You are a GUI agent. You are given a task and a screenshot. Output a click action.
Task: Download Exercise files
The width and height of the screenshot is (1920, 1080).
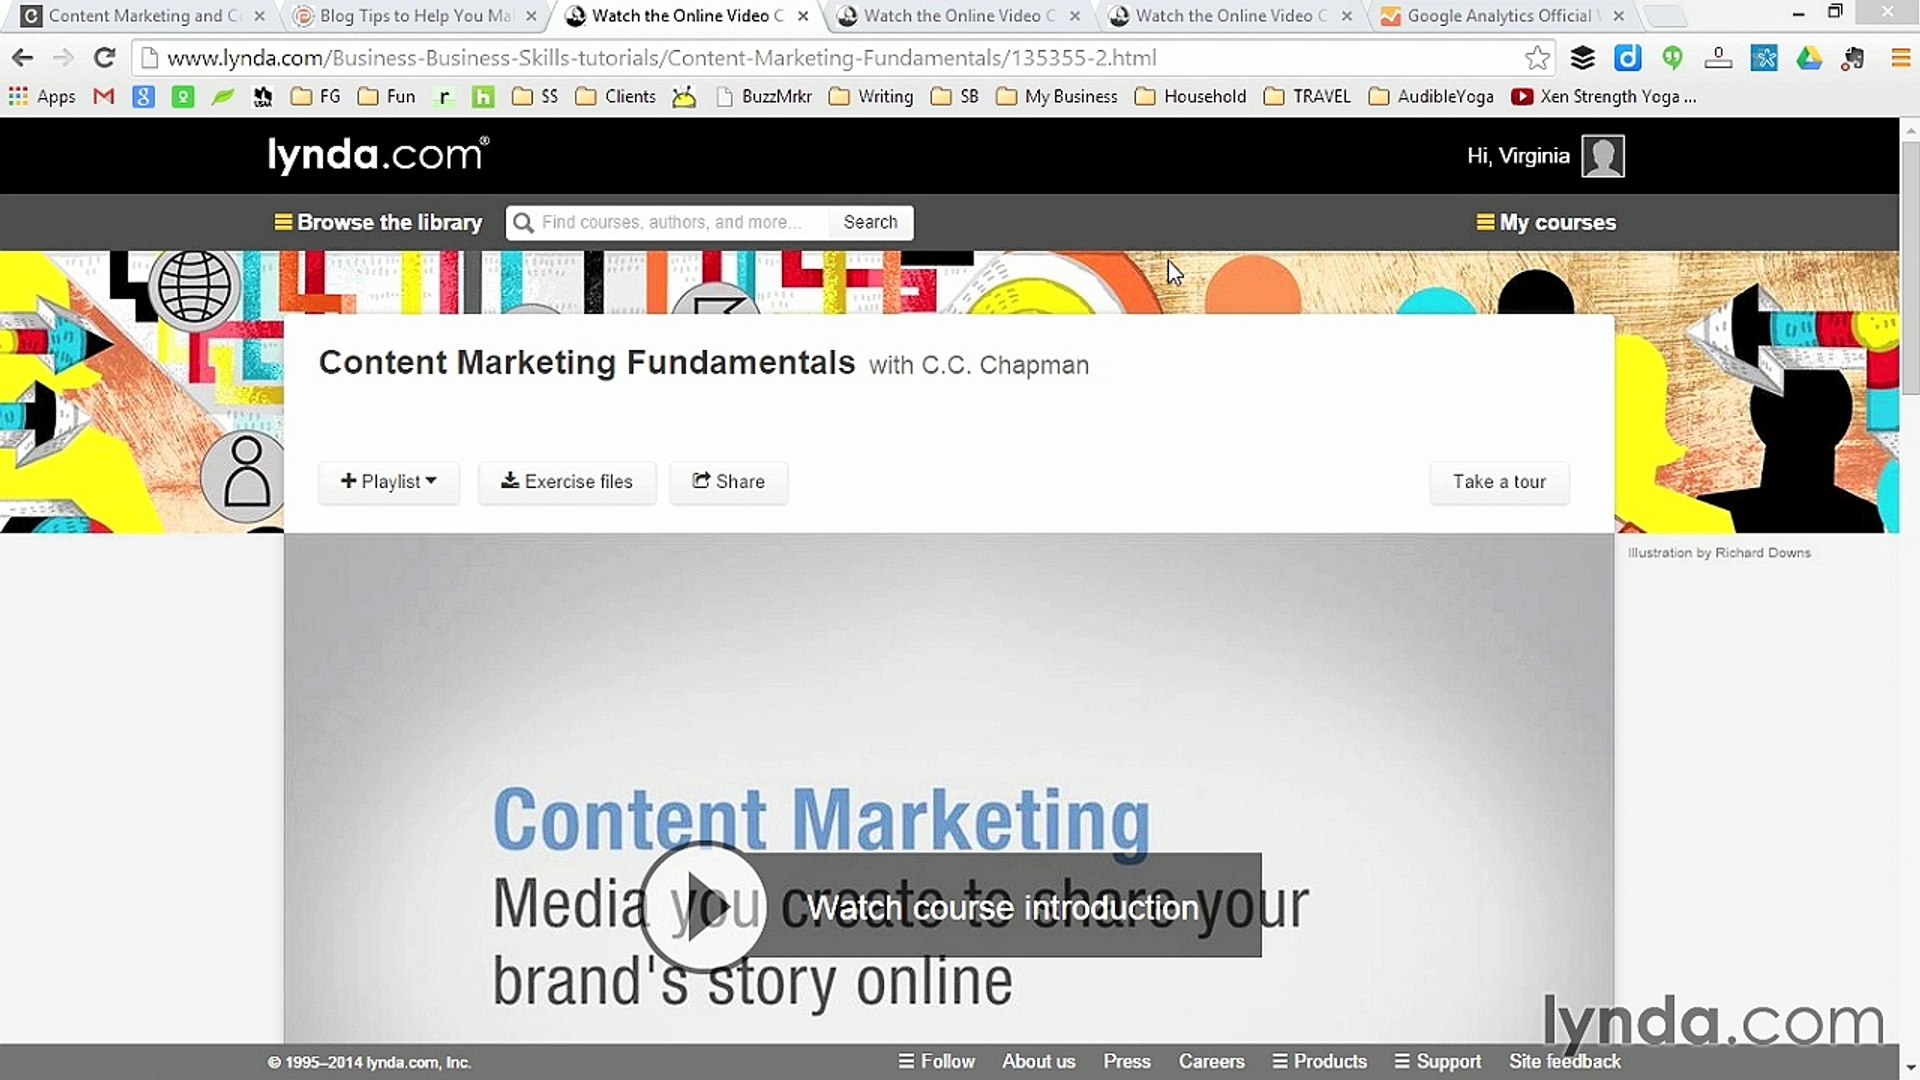[567, 482]
